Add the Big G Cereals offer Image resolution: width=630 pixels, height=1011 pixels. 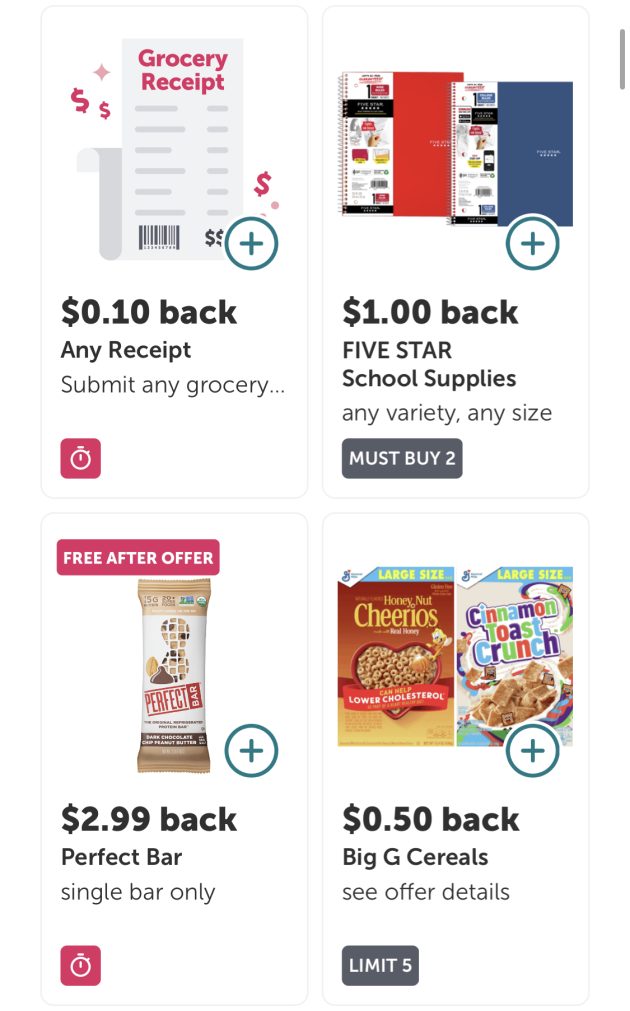532,750
